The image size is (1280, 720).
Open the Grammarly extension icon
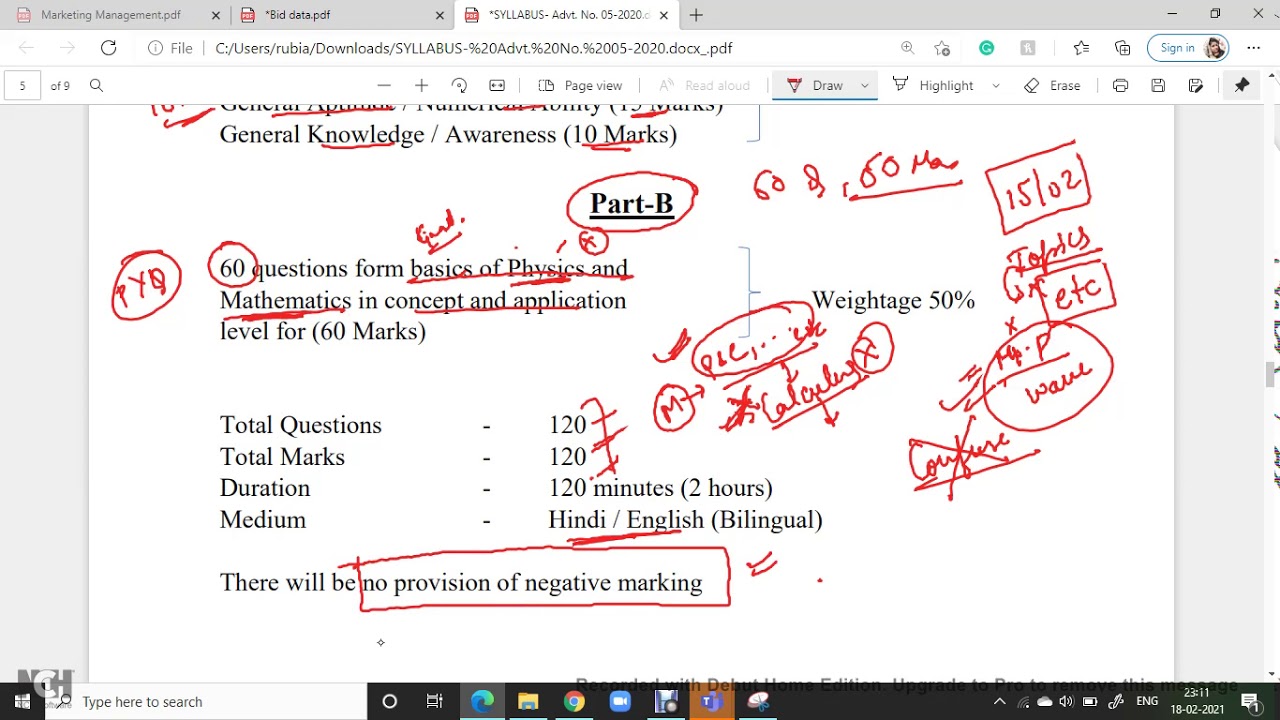(987, 48)
